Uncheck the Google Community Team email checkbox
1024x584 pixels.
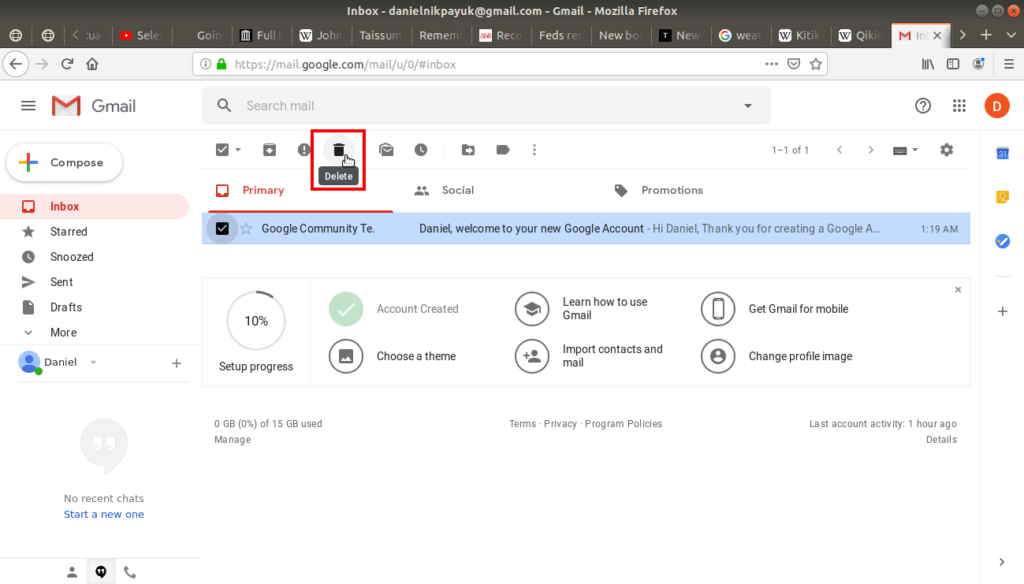[222, 229]
